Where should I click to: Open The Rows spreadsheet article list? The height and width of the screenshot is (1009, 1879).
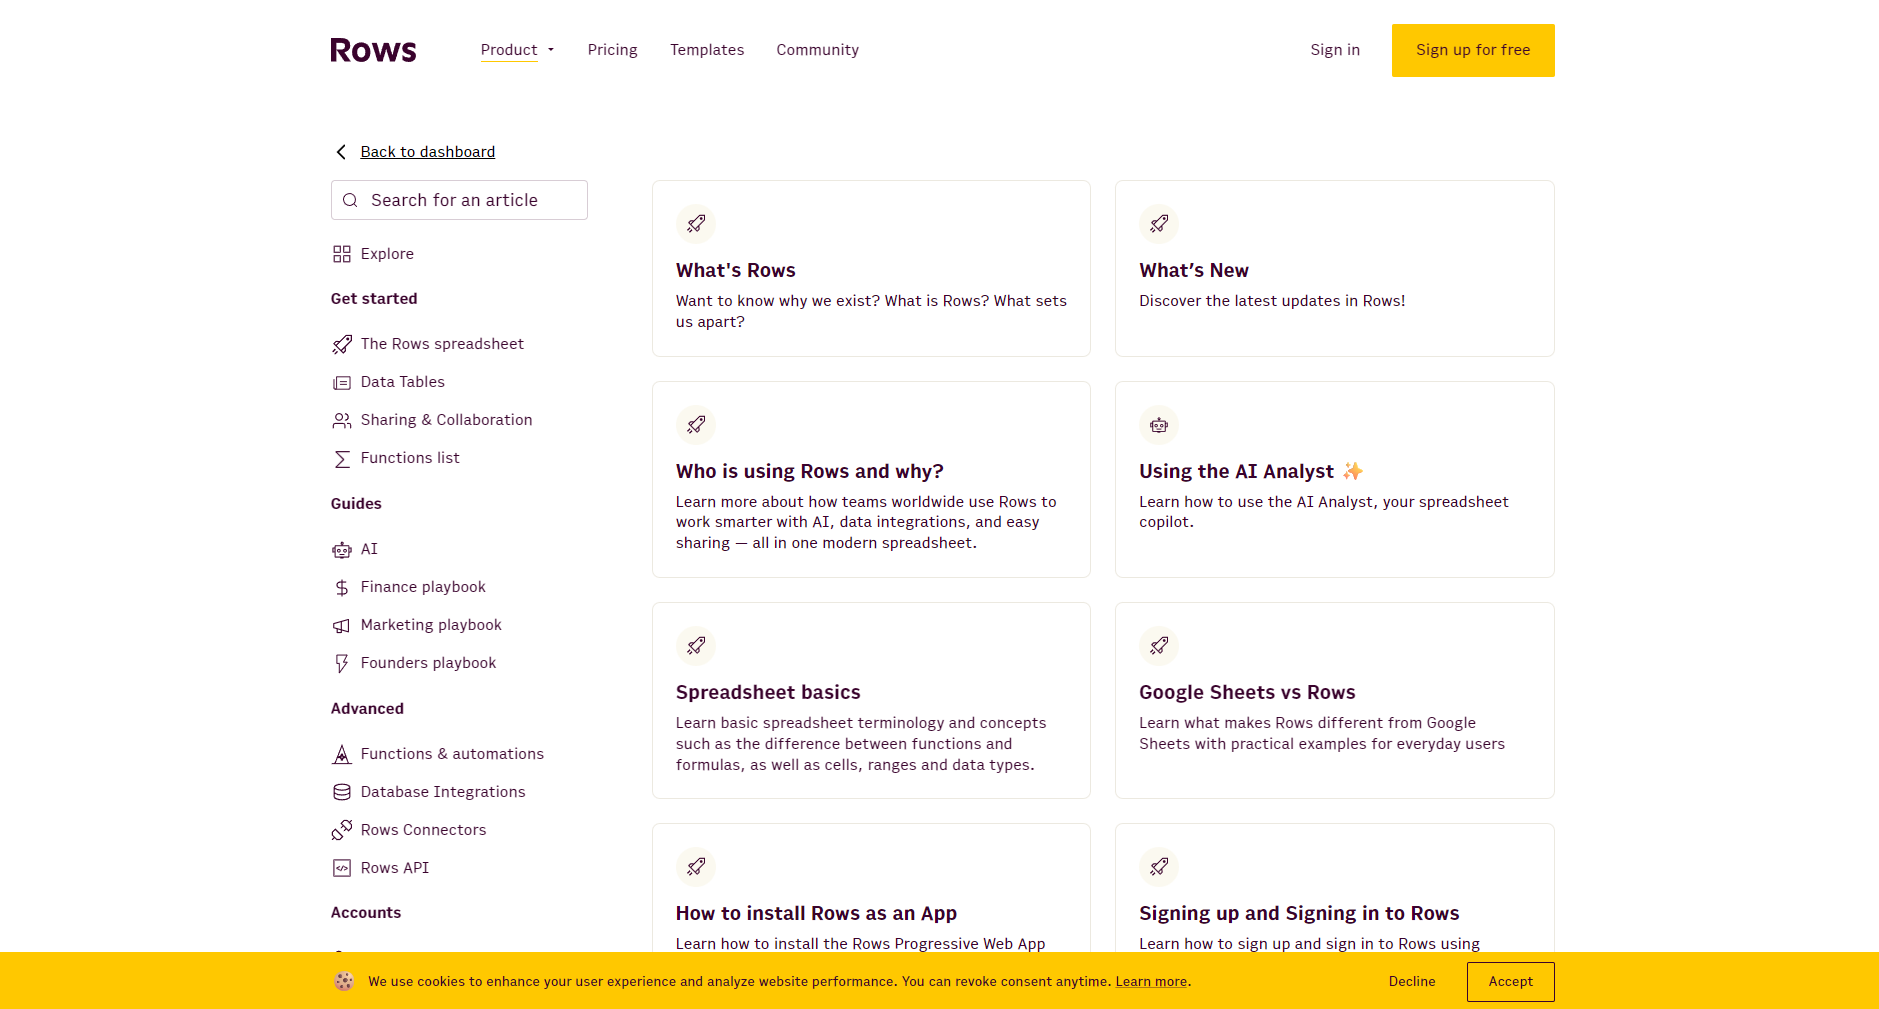442,344
